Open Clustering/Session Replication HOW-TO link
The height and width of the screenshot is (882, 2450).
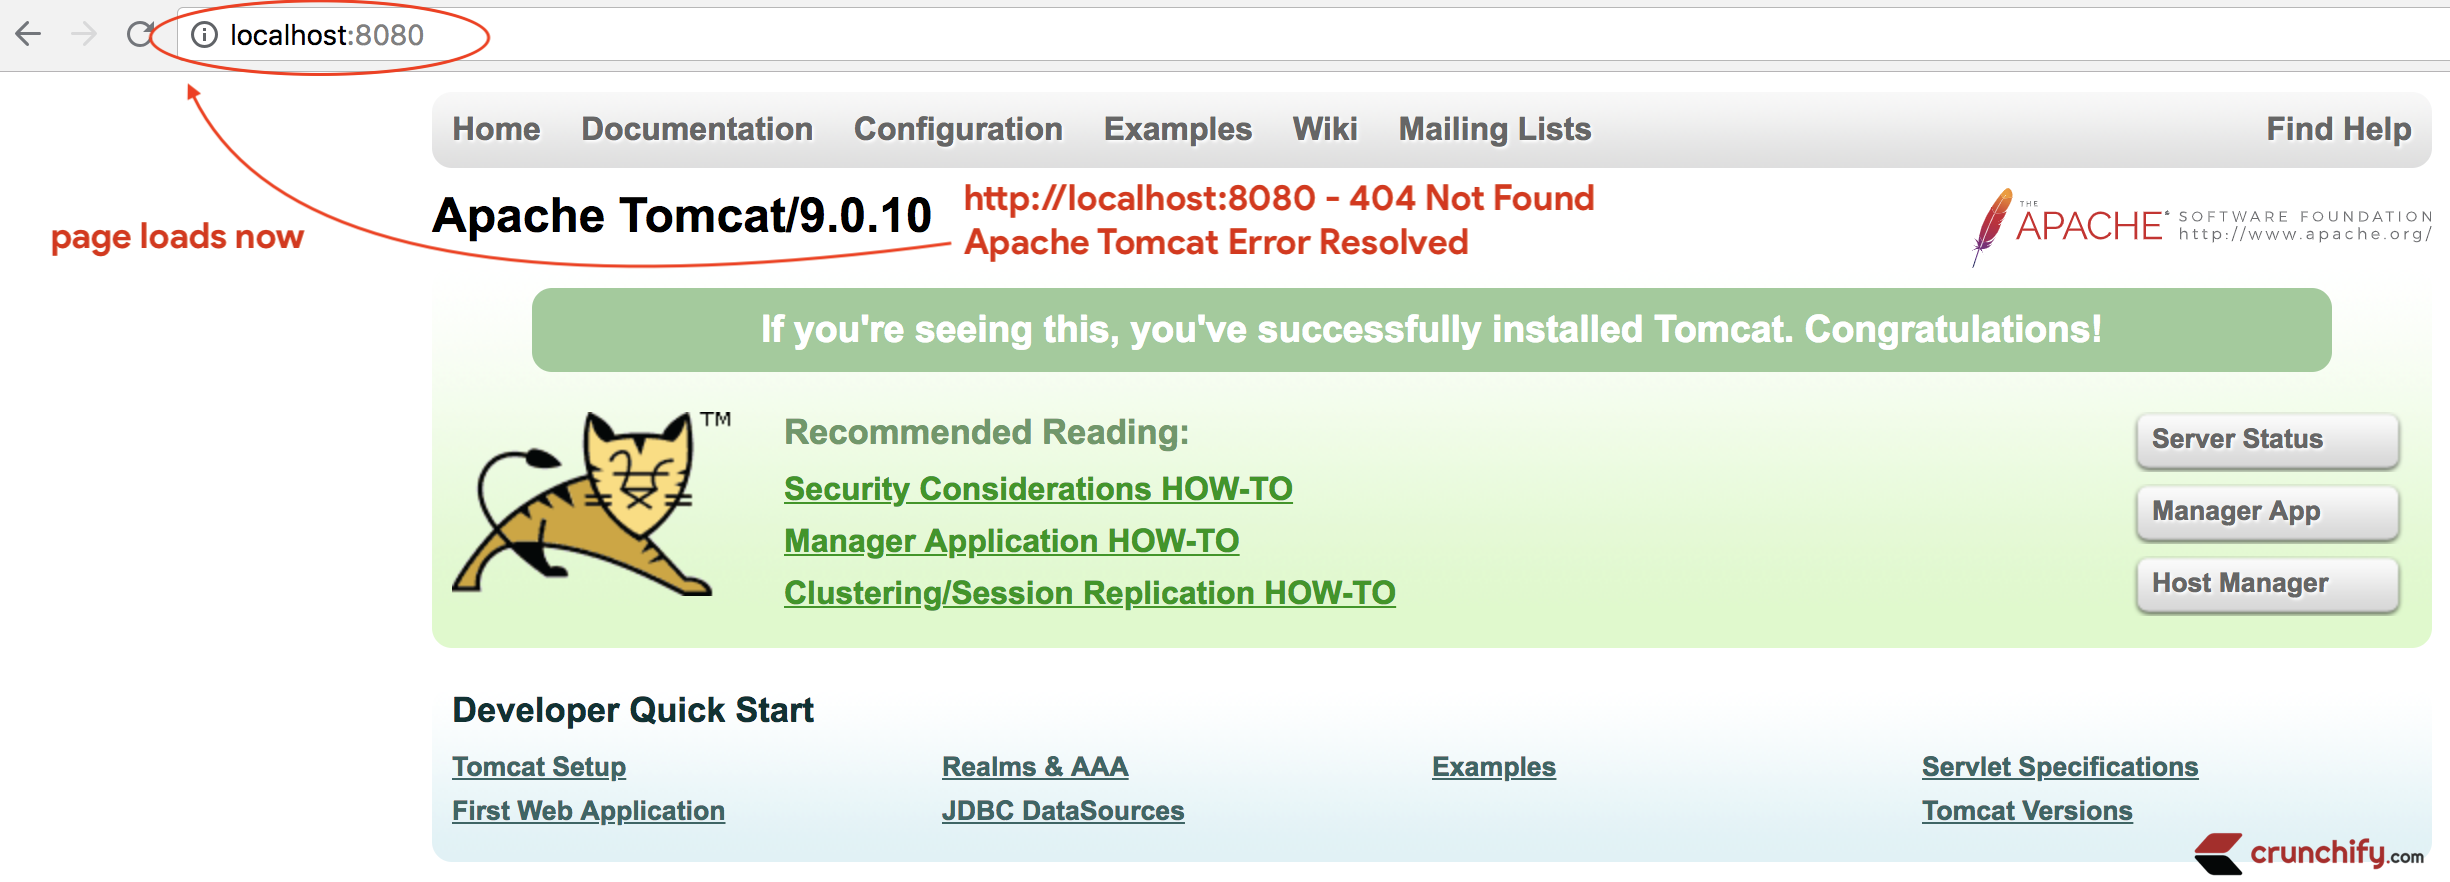1090,593
